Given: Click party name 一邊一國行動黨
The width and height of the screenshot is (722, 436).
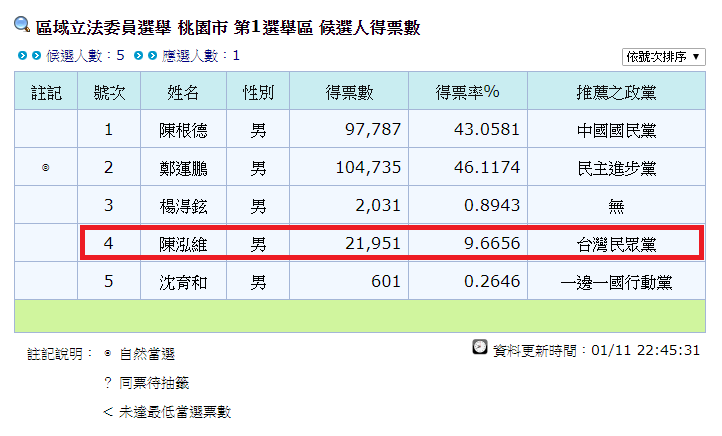Looking at the screenshot, I should pos(617,282).
